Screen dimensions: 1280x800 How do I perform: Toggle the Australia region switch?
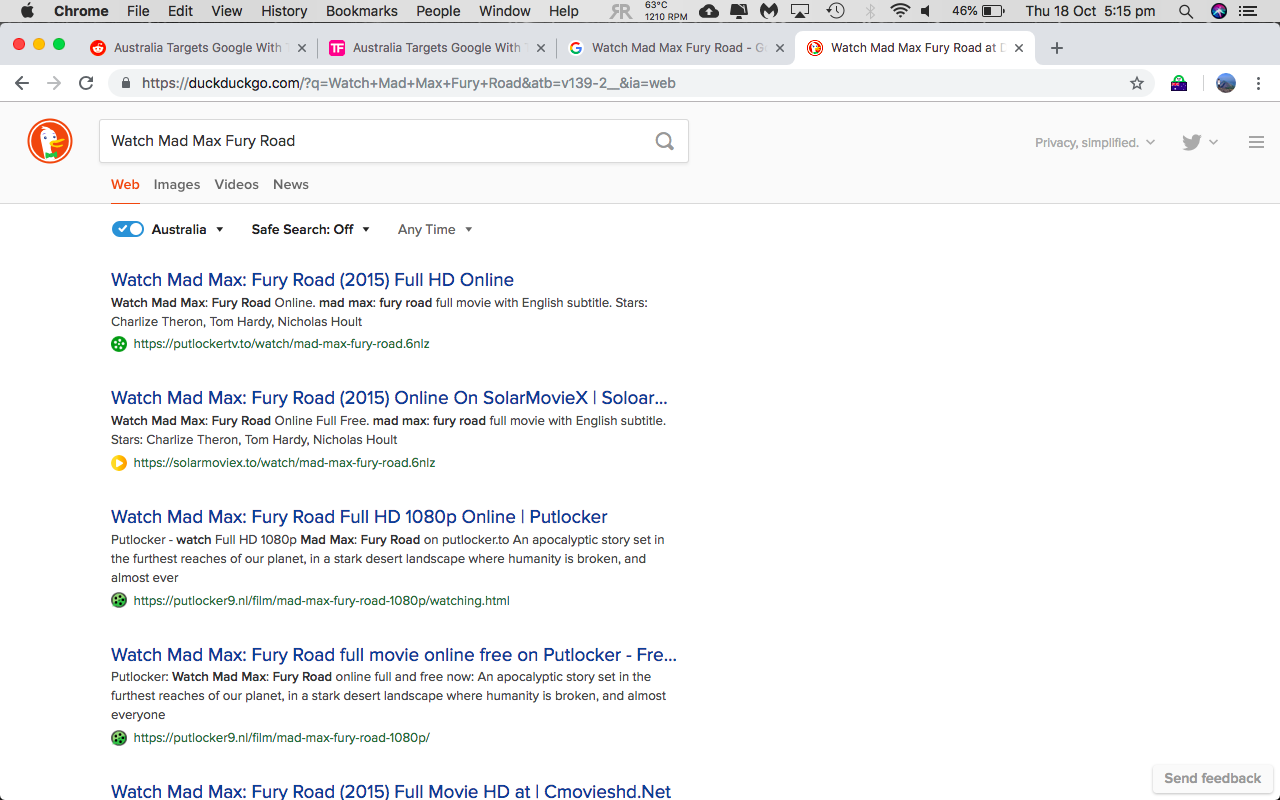128,229
